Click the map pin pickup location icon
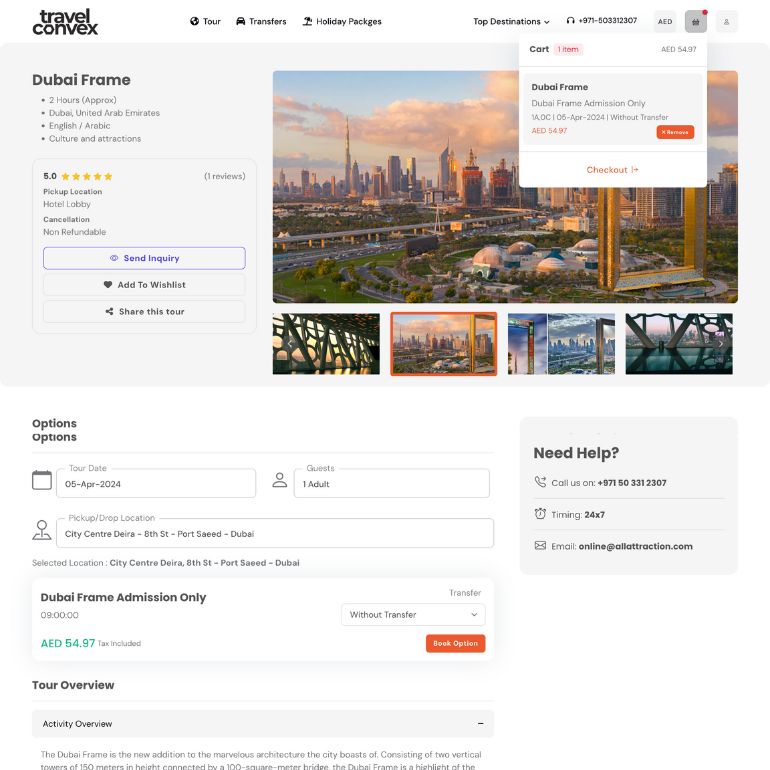The image size is (770, 770). pos(42,530)
